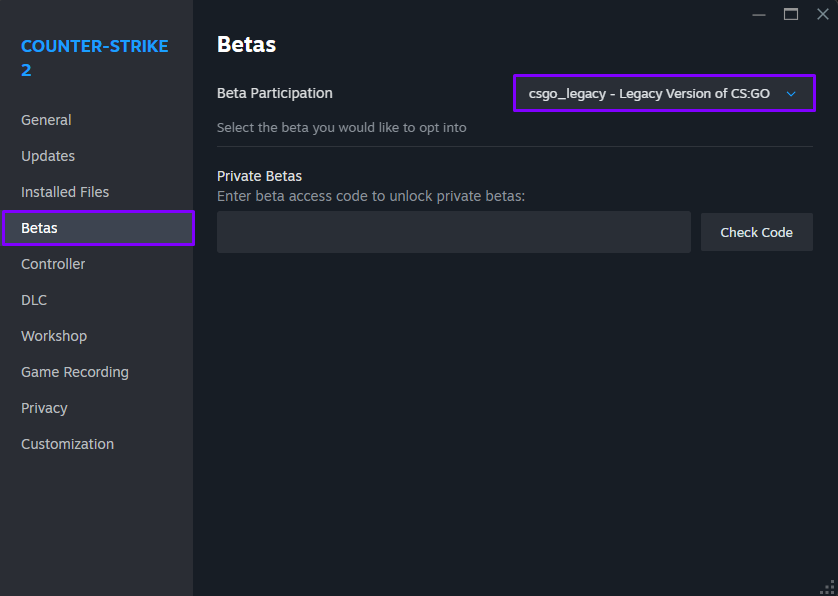Go to the Privacy section
838x596 pixels.
pyautogui.click(x=44, y=408)
